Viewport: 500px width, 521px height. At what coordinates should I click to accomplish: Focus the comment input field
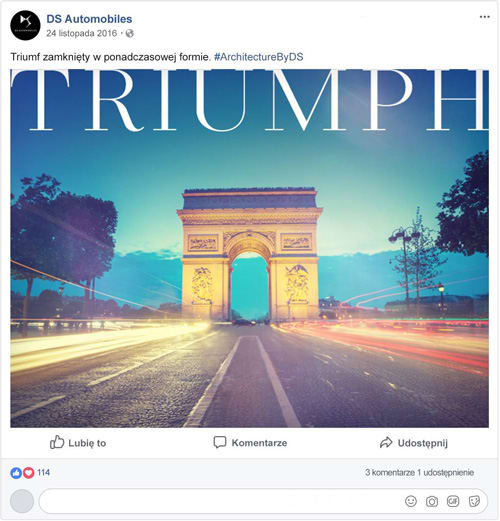(263, 501)
